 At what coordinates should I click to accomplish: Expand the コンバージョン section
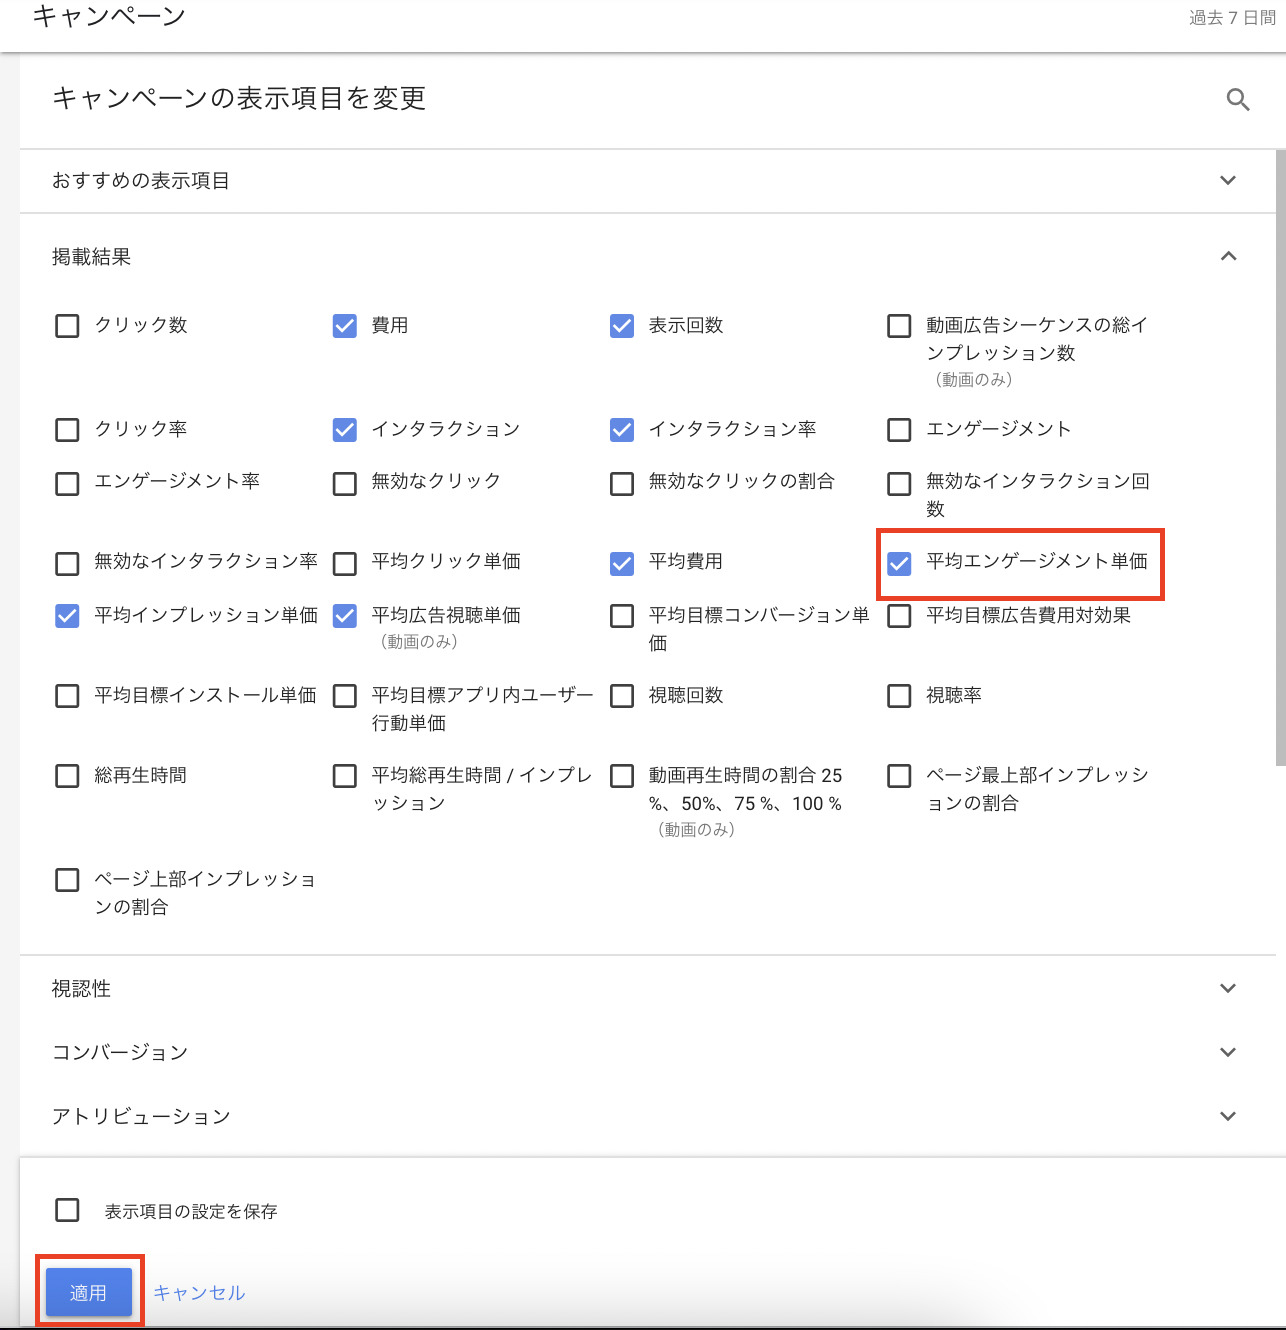tap(1228, 1053)
